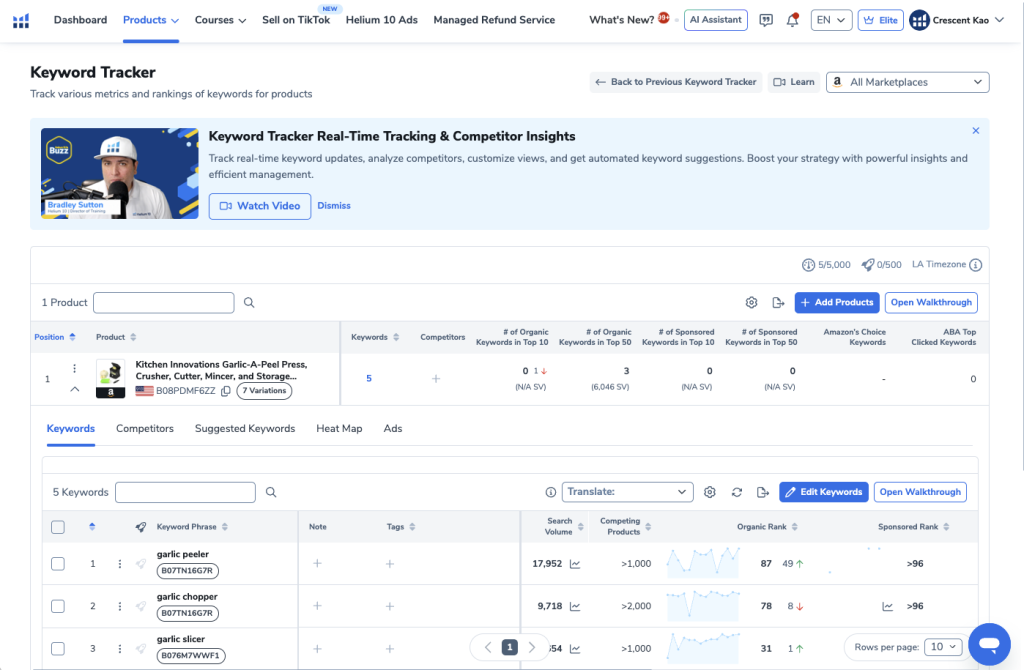Click the product table settings gear icon
The width and height of the screenshot is (1024, 670).
pos(751,302)
